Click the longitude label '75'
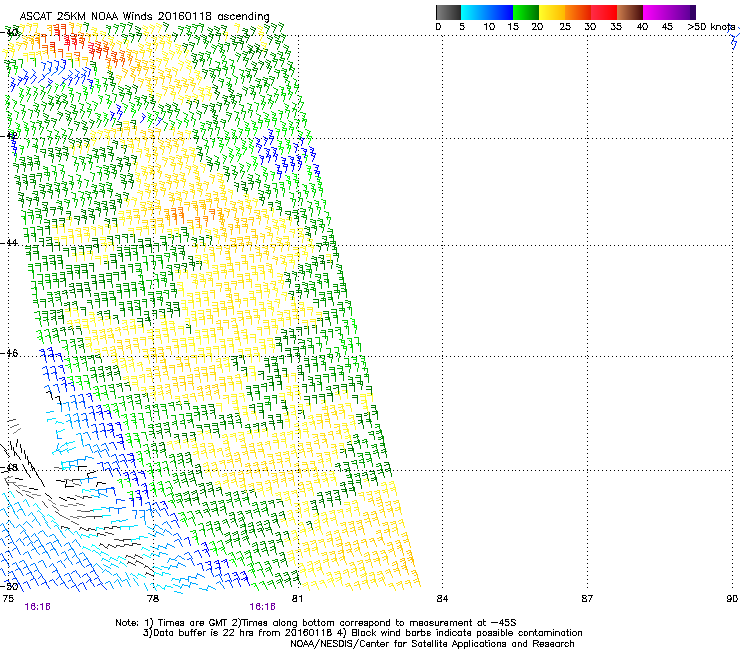Image resolution: width=740 pixels, height=650 pixels. coord(8,599)
